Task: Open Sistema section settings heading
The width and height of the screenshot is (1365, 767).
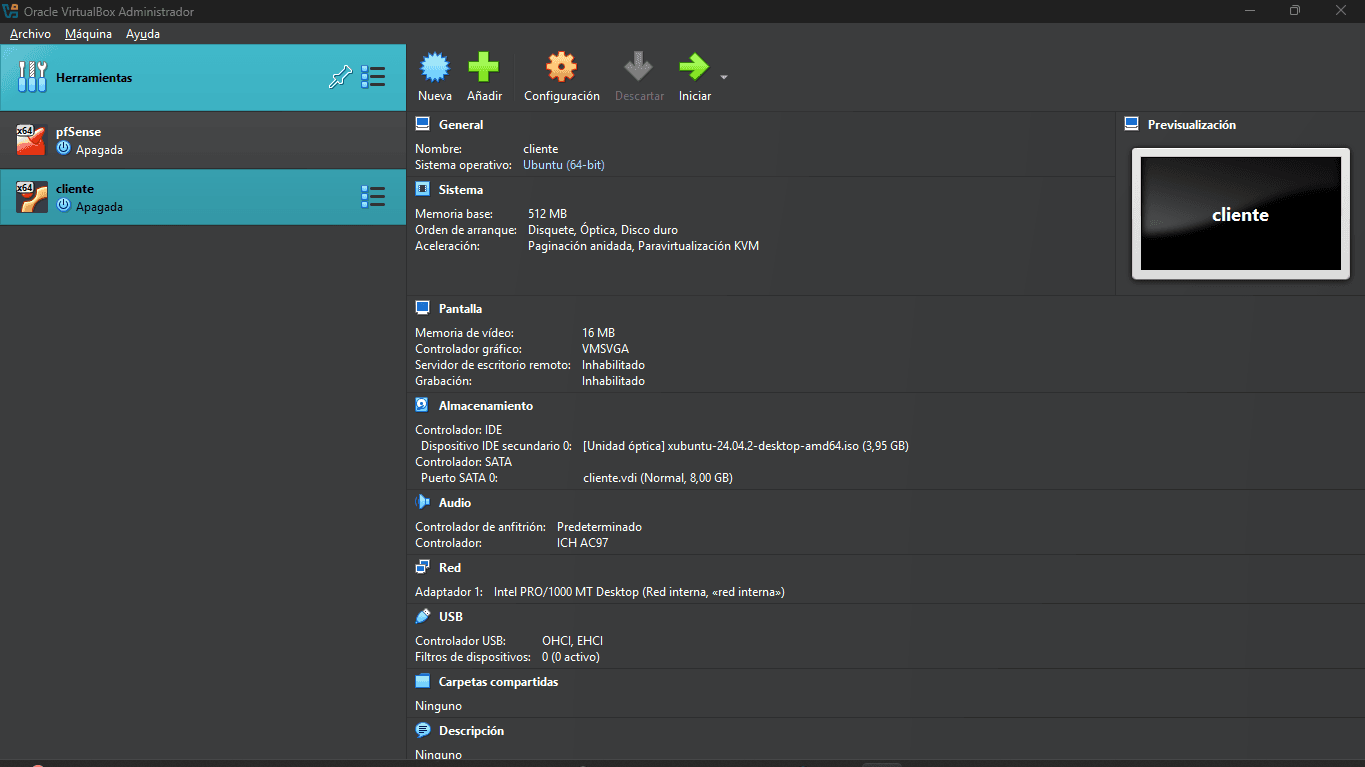Action: [x=461, y=190]
